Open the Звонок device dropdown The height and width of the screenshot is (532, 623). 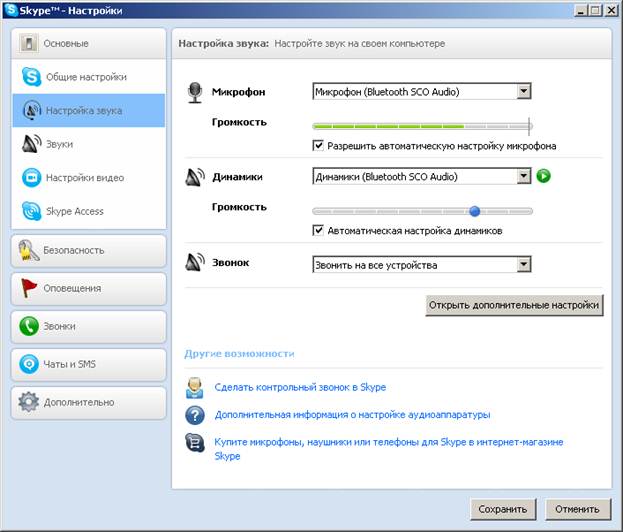[x=422, y=265]
